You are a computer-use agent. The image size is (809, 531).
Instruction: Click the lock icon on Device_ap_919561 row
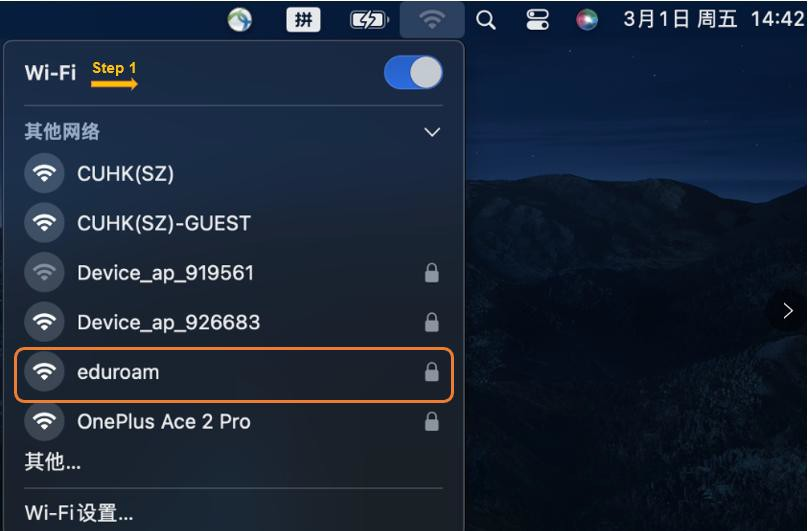click(432, 273)
